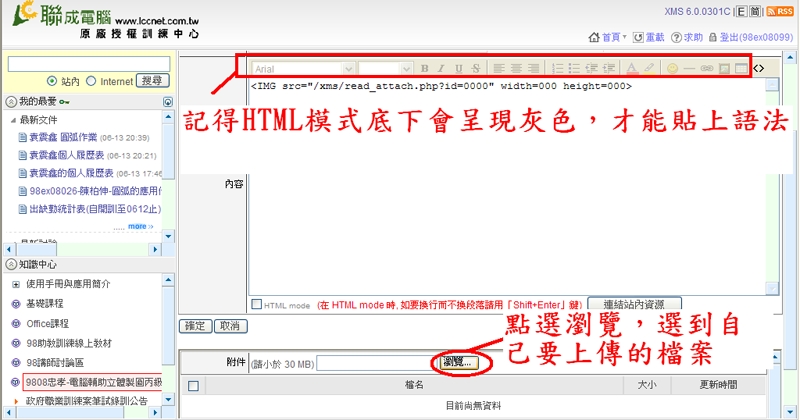Click the Underline formatting icon
The width and height of the screenshot is (800, 420).
(x=459, y=68)
